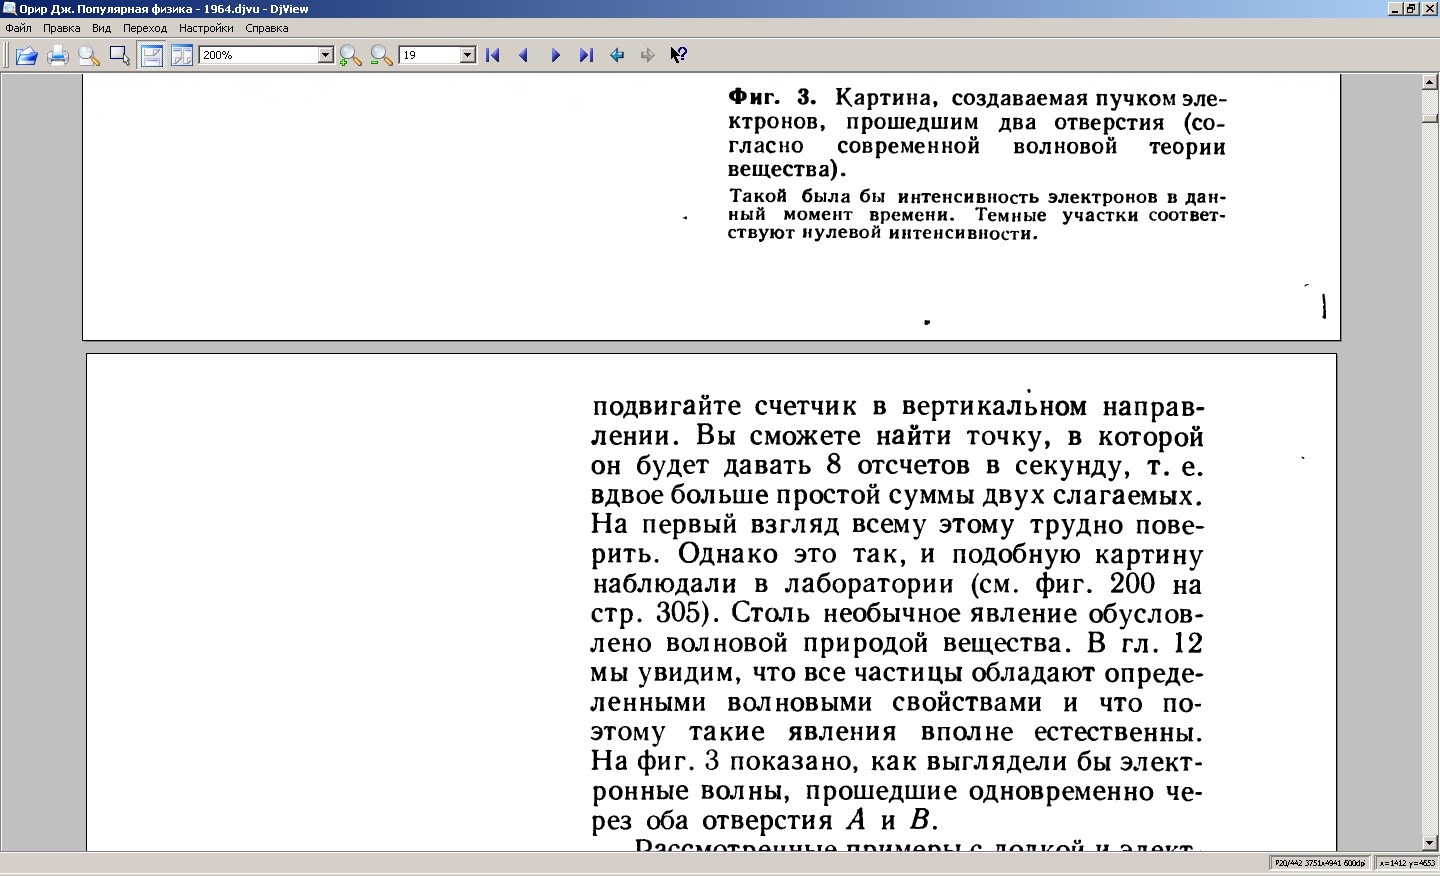Toggle continuous page layout mode
Image resolution: width=1440 pixels, height=876 pixels.
point(152,56)
